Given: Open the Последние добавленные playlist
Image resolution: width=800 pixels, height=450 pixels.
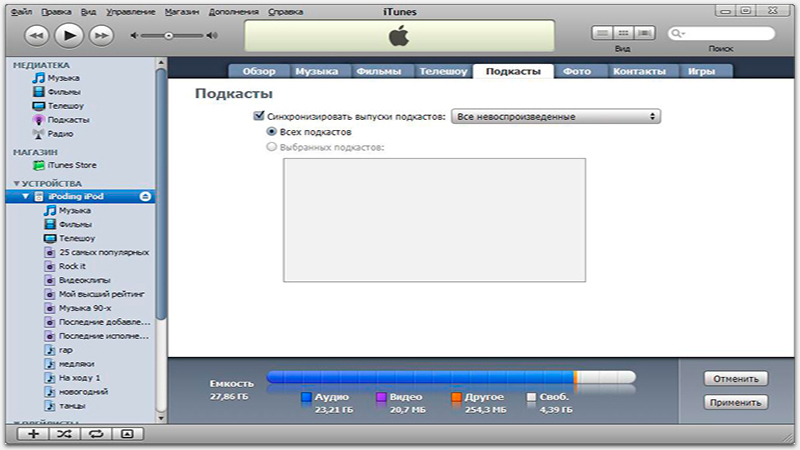Looking at the screenshot, I should (x=97, y=322).
